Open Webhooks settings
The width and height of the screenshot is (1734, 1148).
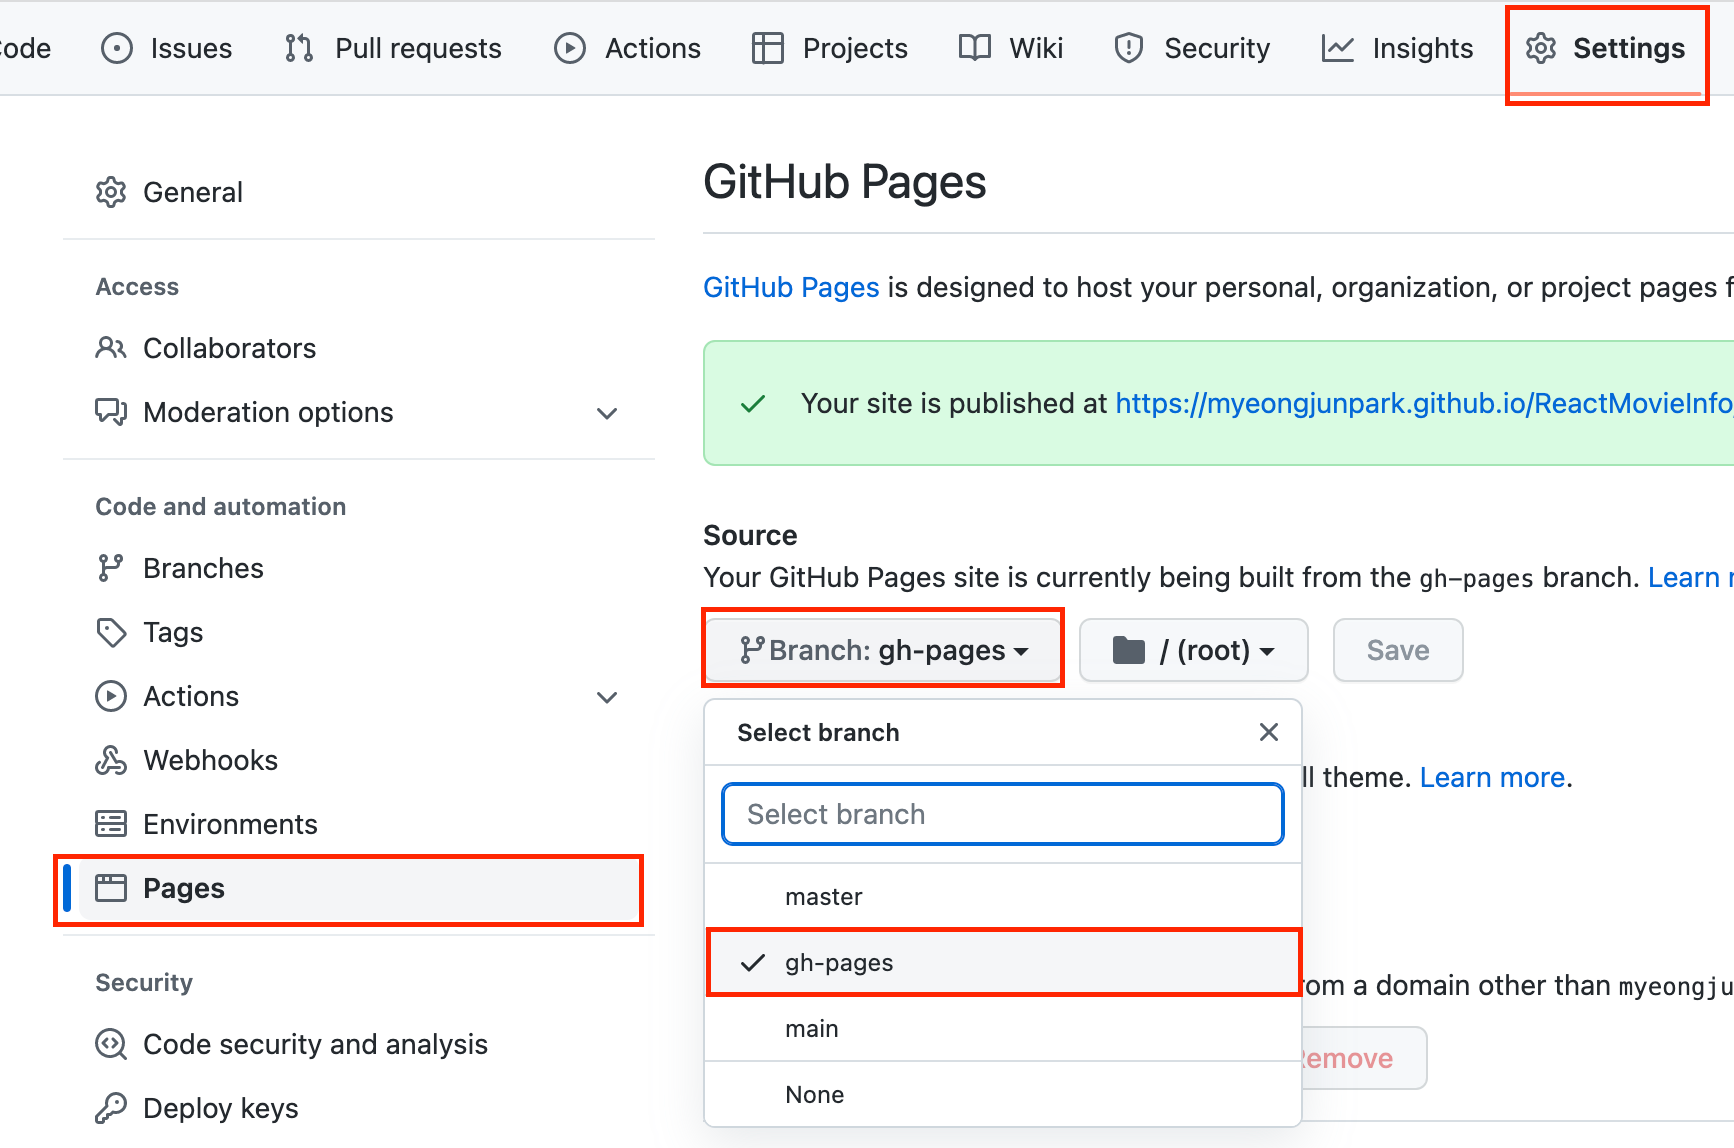tap(359, 760)
